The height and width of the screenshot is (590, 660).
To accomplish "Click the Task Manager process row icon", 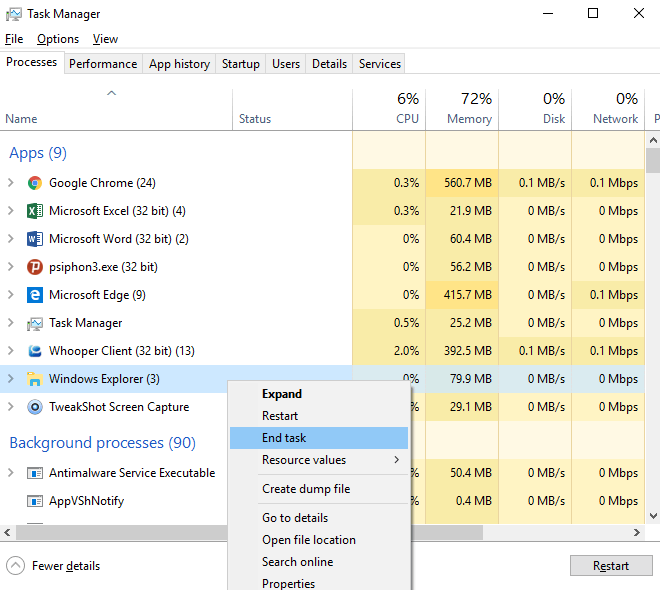I will point(35,323).
